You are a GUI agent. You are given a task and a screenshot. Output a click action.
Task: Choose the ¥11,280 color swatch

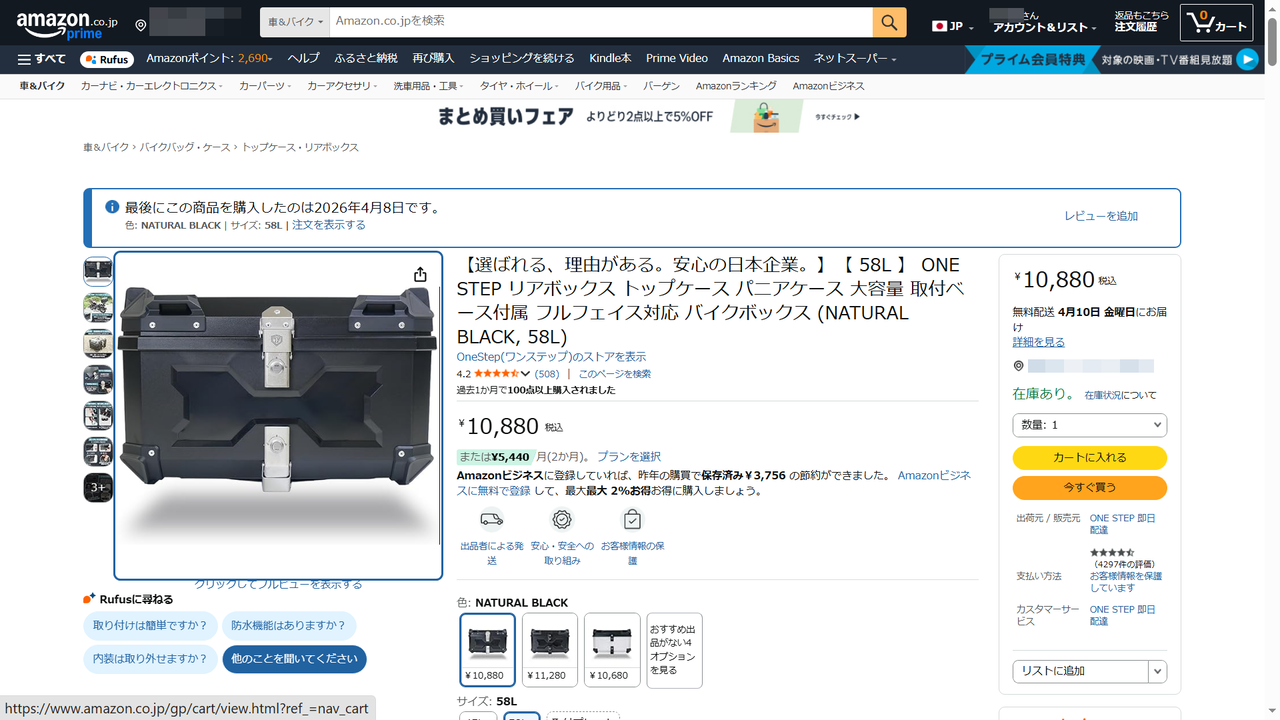pyautogui.click(x=550, y=649)
